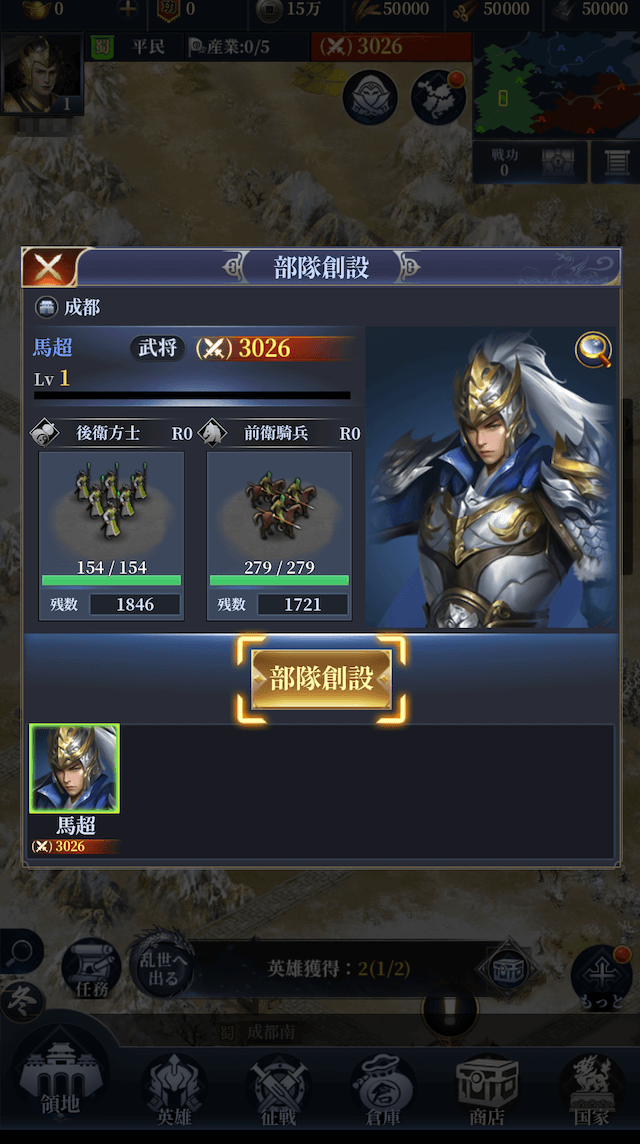This screenshot has width=640, height=1144.
Task: Open the 征戦 battle tab
Action: [278, 1089]
